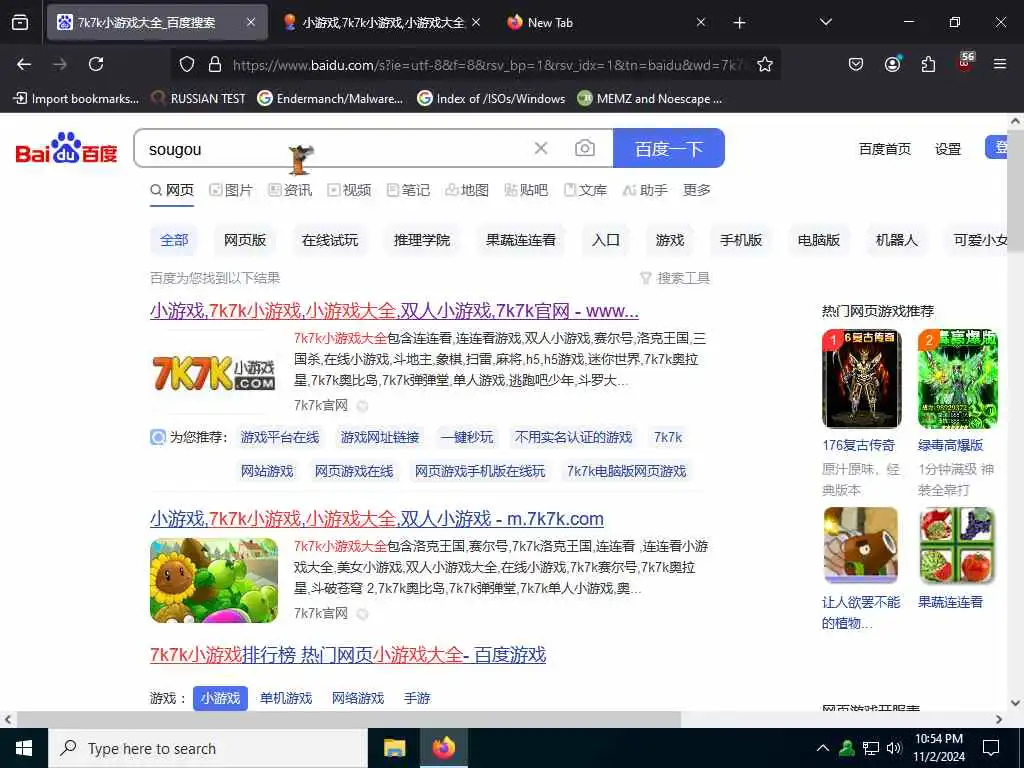This screenshot has width=1024, height=768.
Task: Select the 视频 search category
Action: tap(349, 190)
